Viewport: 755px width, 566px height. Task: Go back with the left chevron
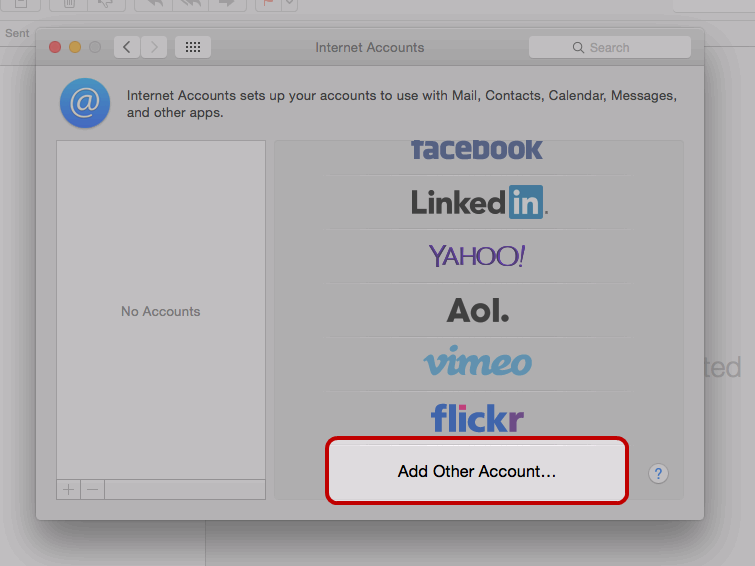pyautogui.click(x=127, y=47)
